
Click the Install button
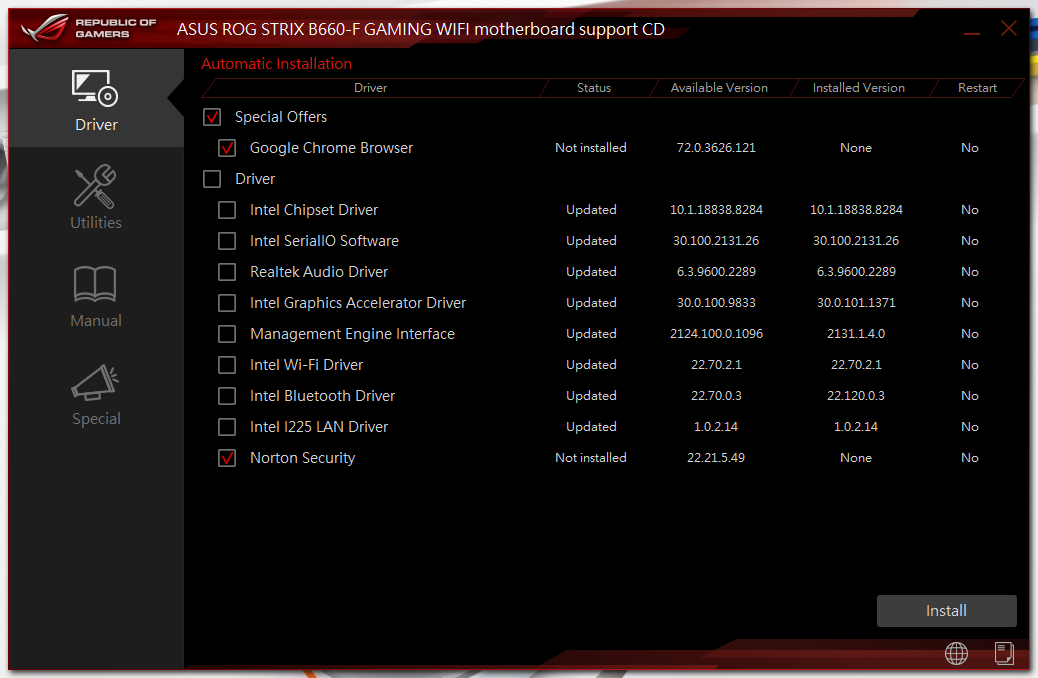946,611
